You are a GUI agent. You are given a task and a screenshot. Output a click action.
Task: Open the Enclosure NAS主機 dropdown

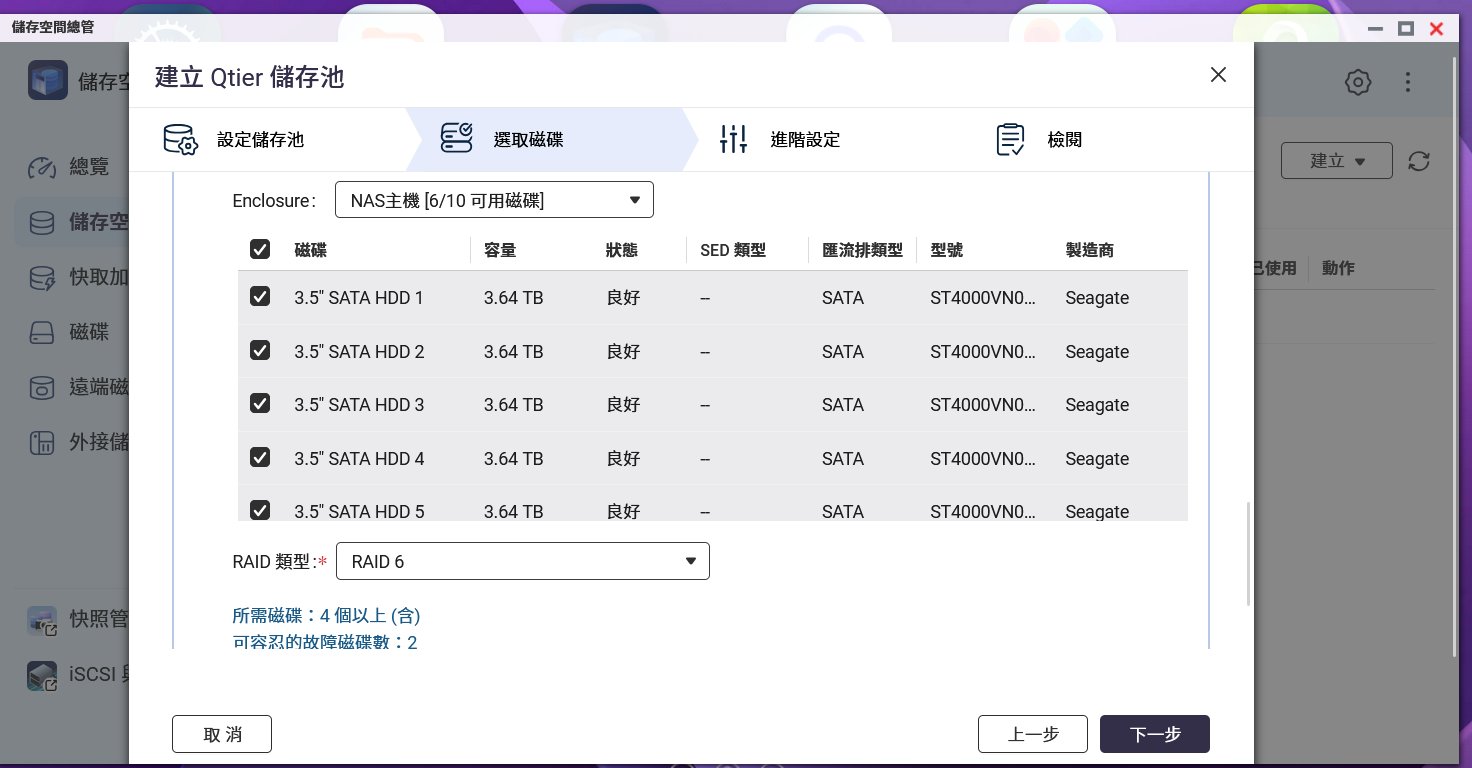tap(494, 200)
